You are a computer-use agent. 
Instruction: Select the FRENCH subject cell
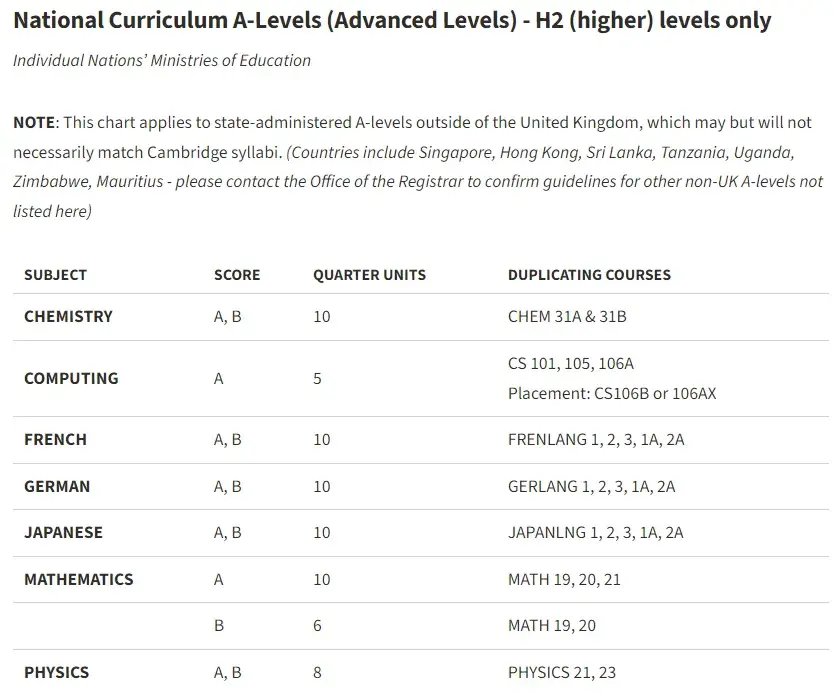[55, 439]
